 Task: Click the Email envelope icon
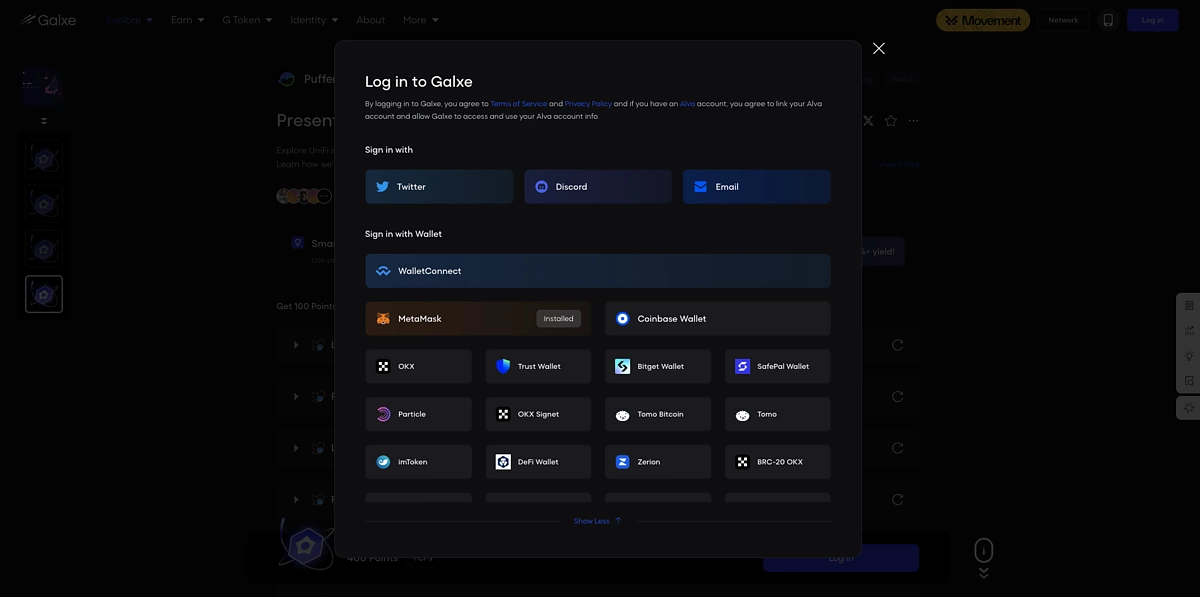(700, 187)
